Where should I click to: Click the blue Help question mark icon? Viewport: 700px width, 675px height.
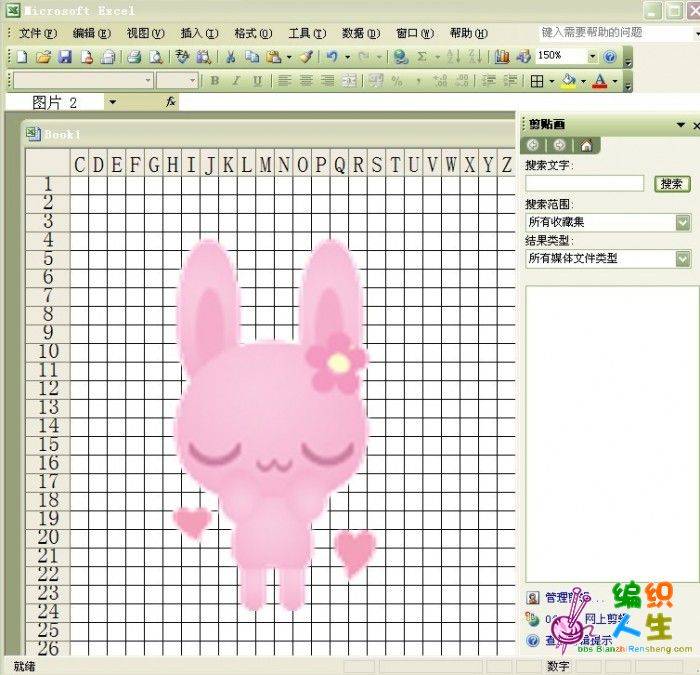pyautogui.click(x=610, y=57)
